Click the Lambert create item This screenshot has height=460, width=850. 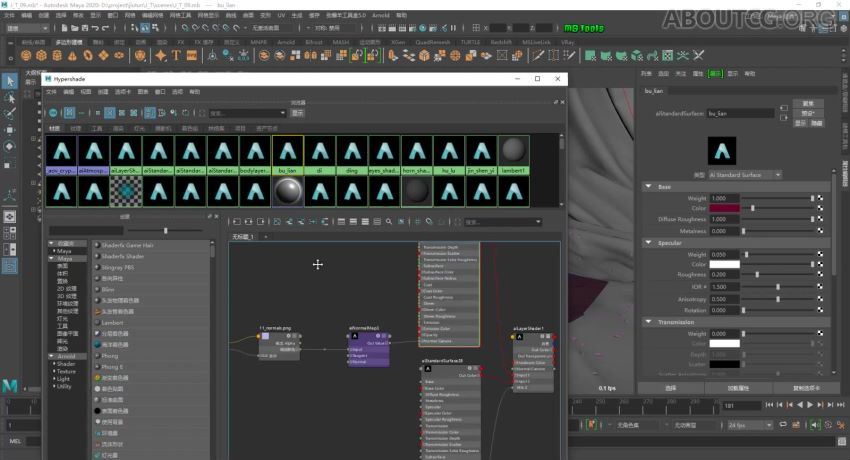(x=111, y=323)
